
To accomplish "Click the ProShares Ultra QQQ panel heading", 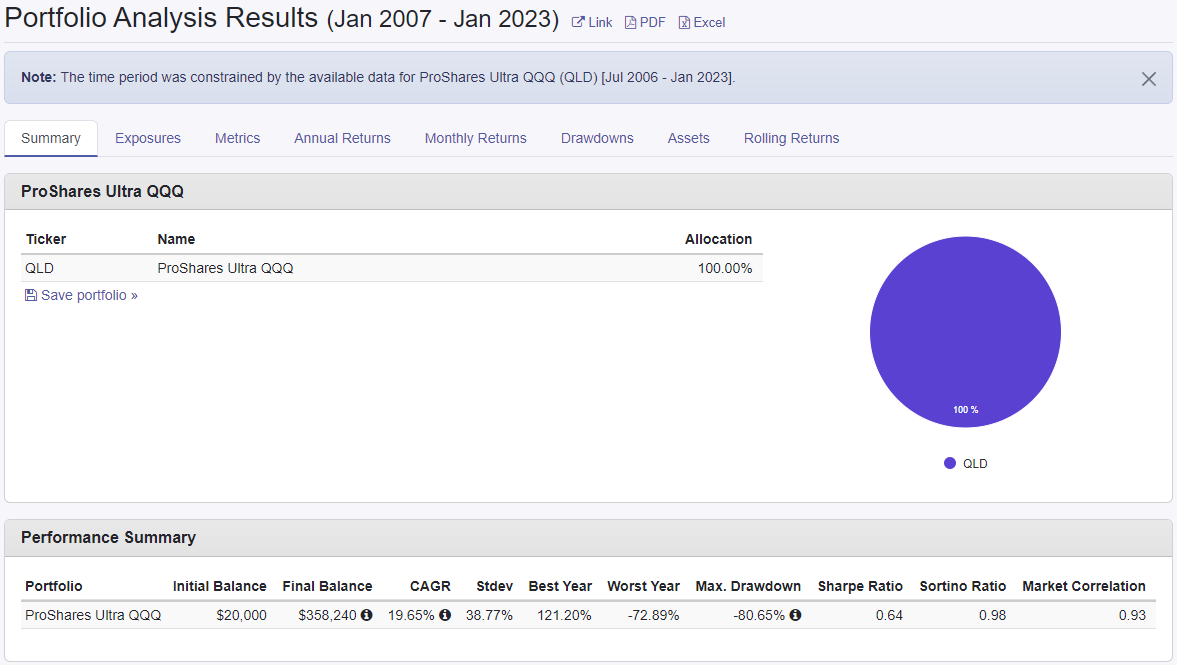I will tap(102, 191).
